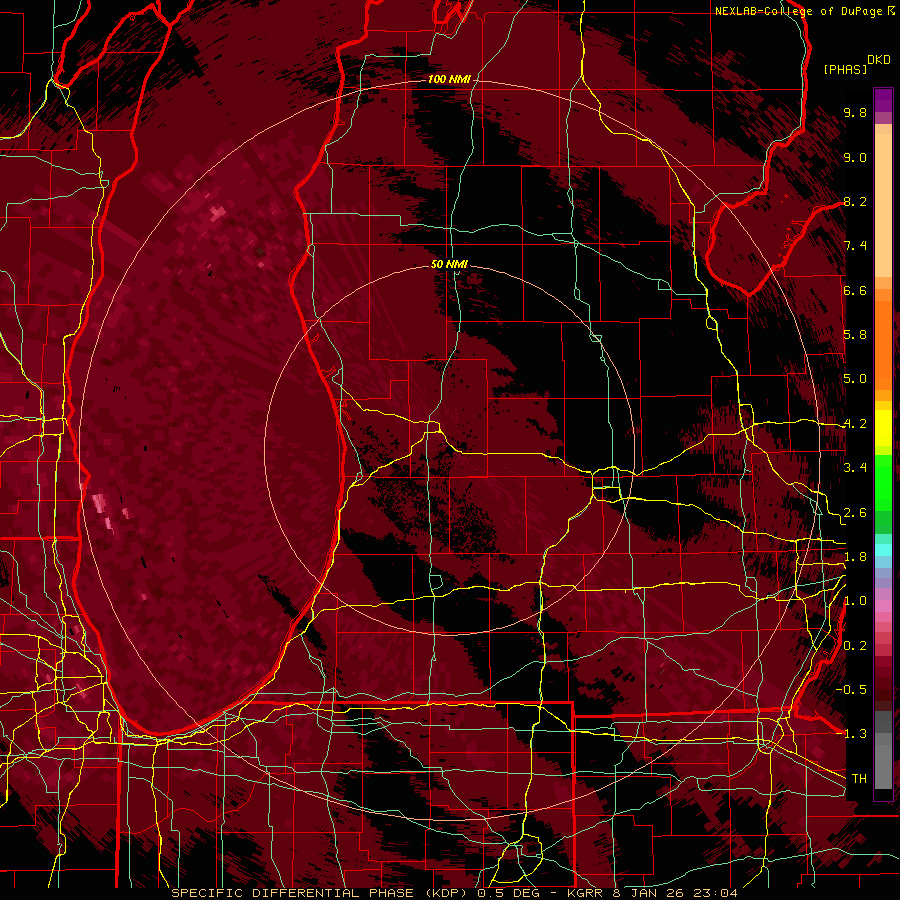The width and height of the screenshot is (900, 900).
Task: Select the 6.6 scale value
Action: (x=855, y=290)
